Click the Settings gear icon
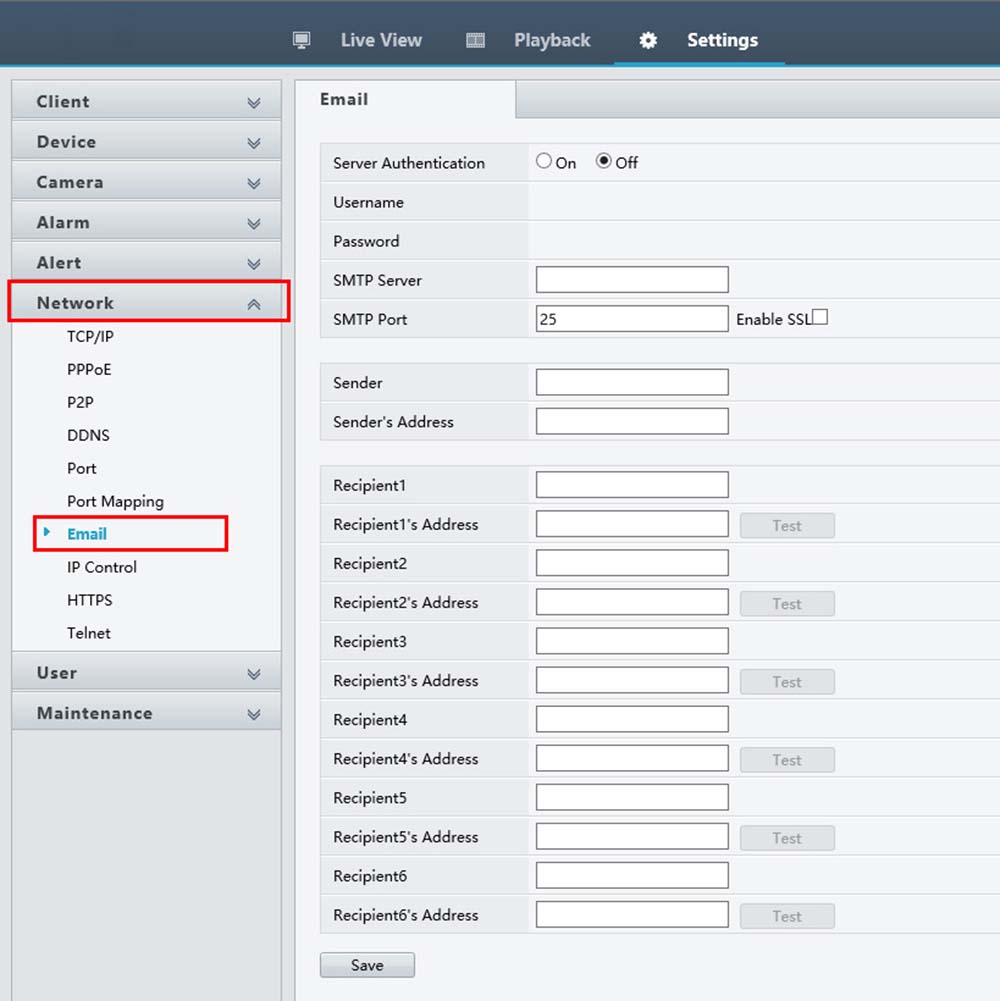 [x=648, y=40]
